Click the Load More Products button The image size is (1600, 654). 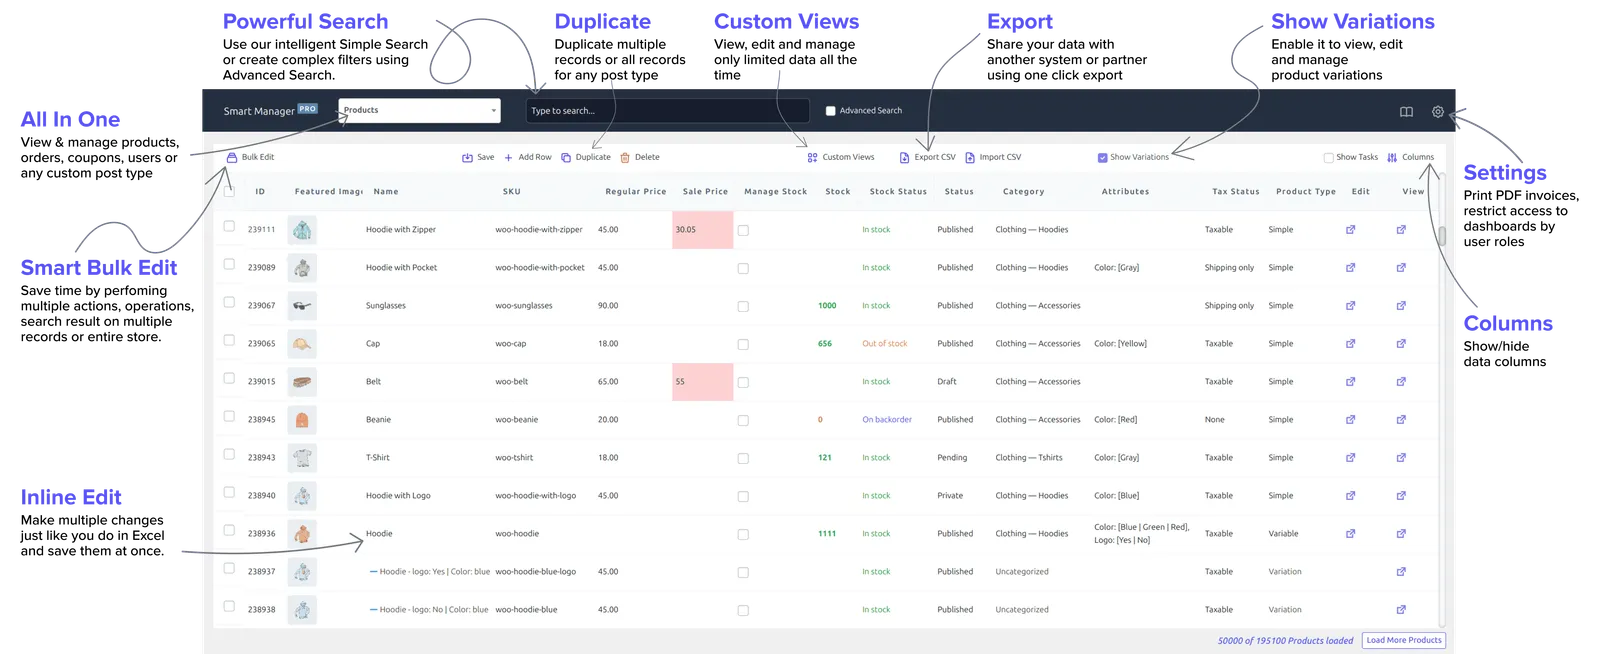(1404, 640)
